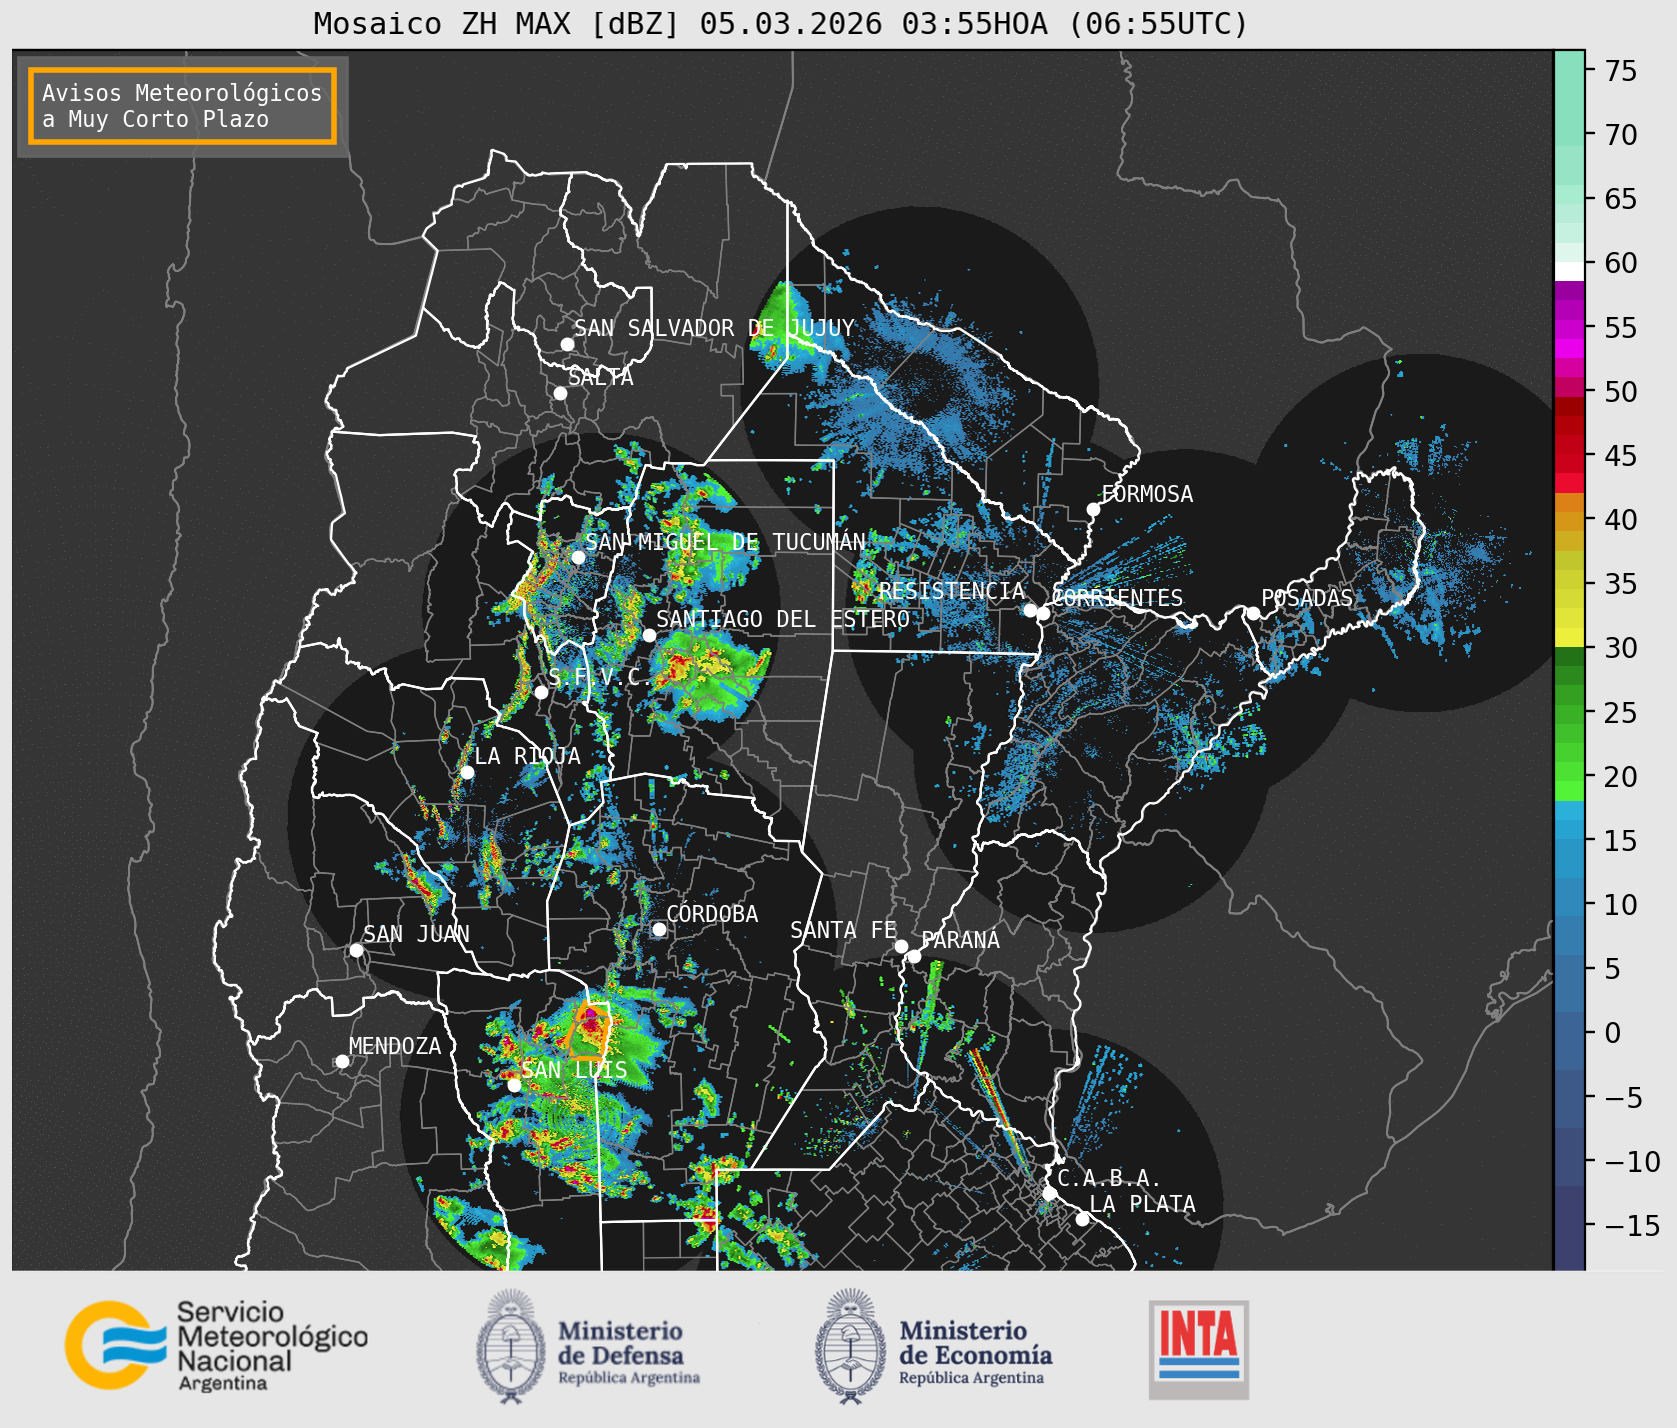Screen dimensions: 1677x1428
Task: Click the Ministerio de Economía emblem
Action: click(x=852, y=1346)
